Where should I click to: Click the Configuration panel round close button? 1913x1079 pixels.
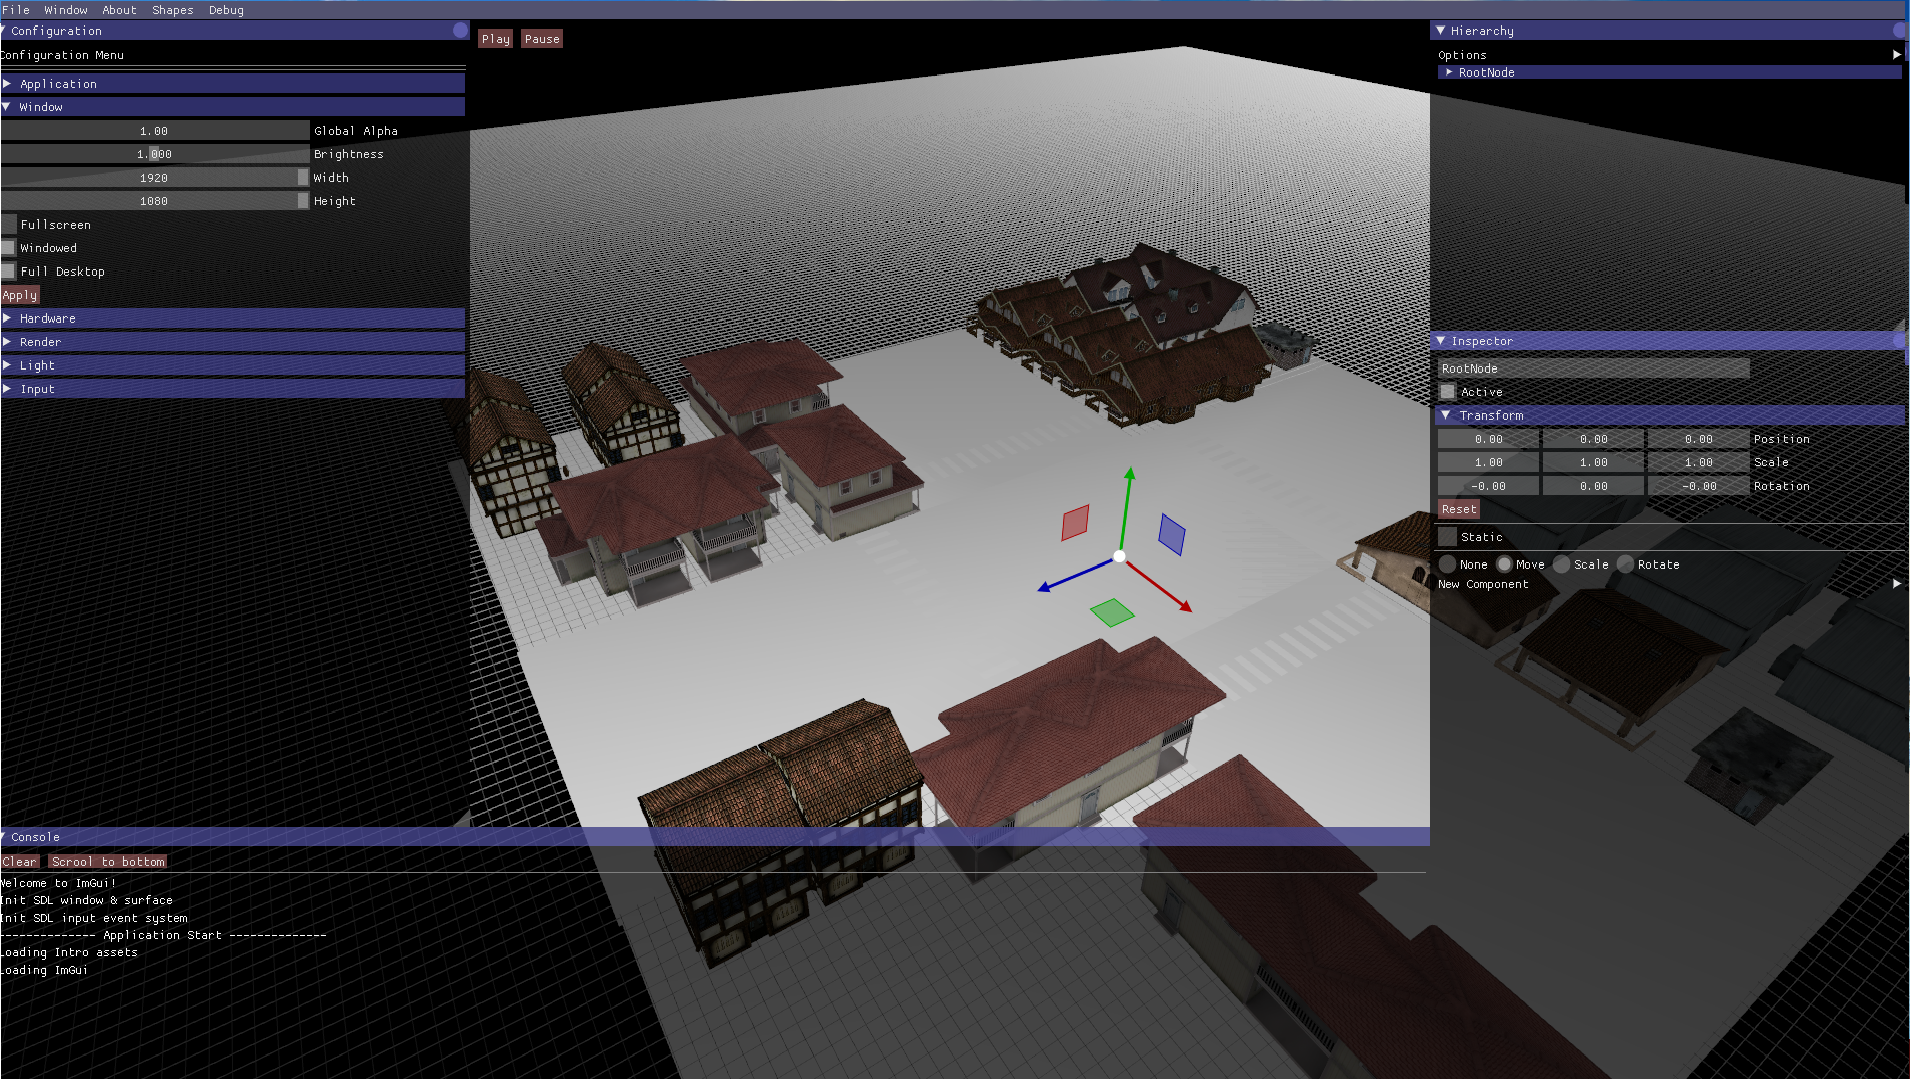[460, 31]
